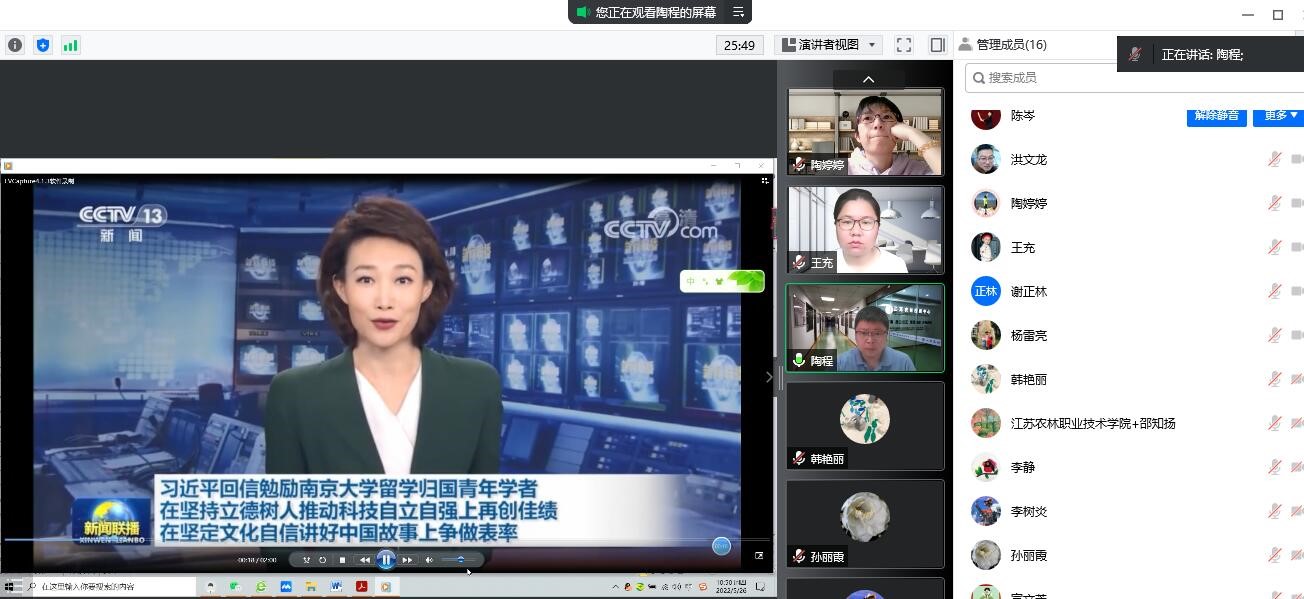Toggle 洪文龙's microphone mute icon
Viewport: 1304px width, 599px height.
(x=1274, y=159)
